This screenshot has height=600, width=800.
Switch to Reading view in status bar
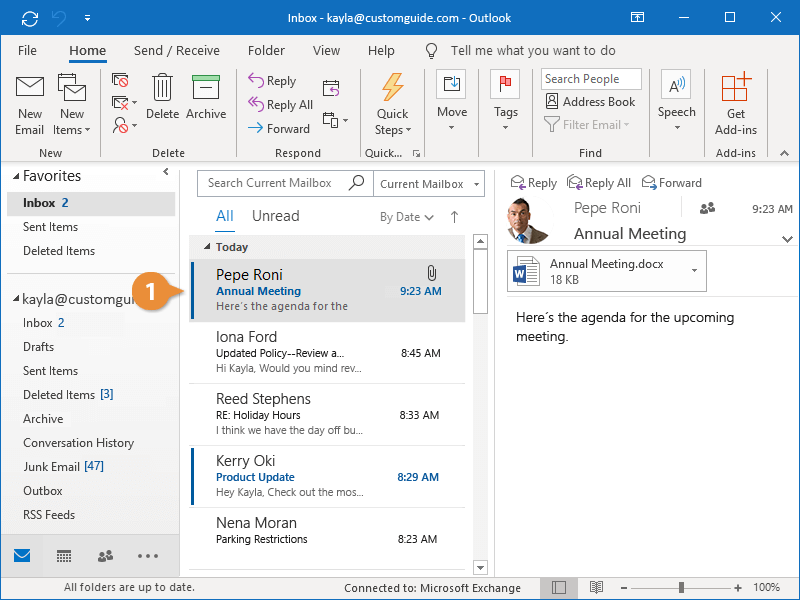(x=596, y=588)
